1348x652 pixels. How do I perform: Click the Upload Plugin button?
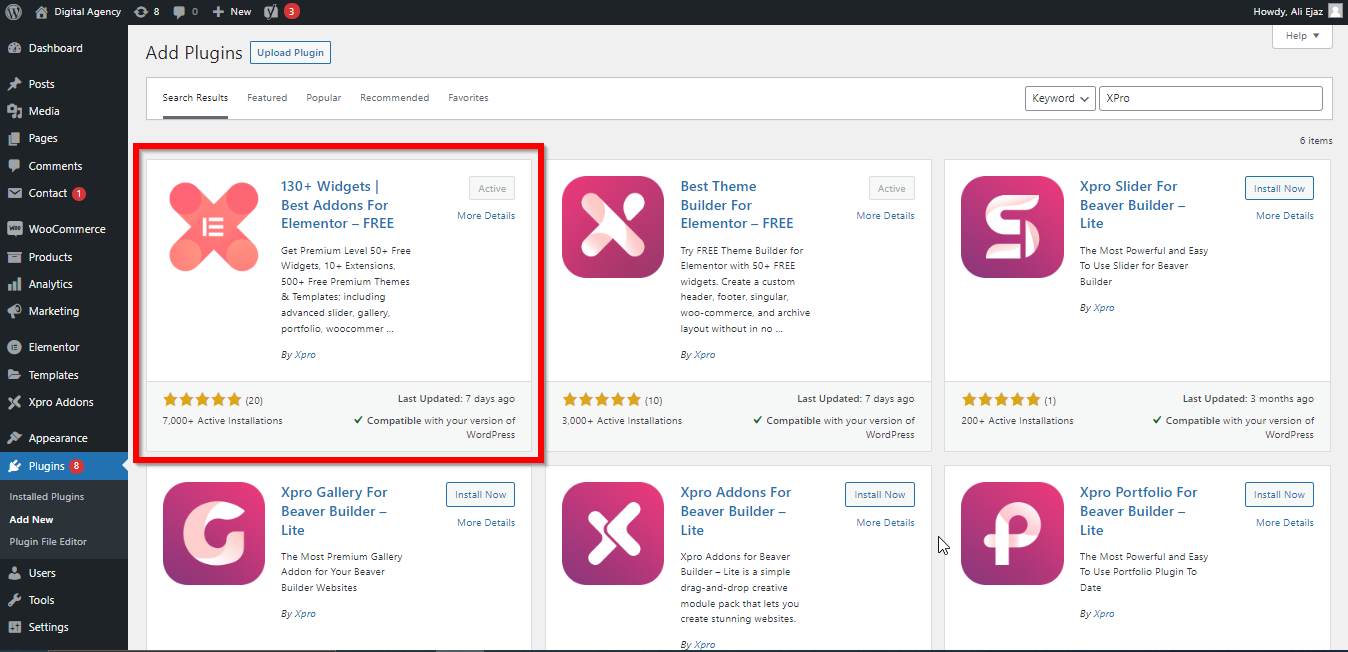(290, 53)
